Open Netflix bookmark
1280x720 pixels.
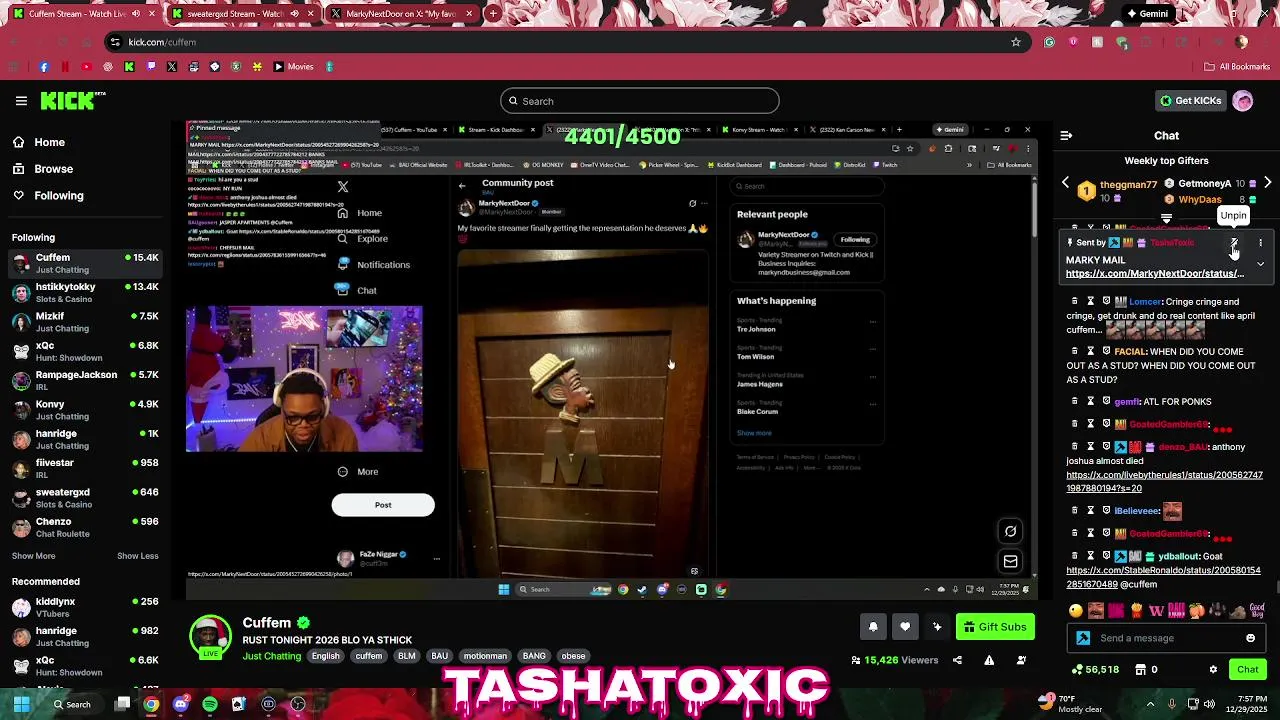tap(65, 67)
